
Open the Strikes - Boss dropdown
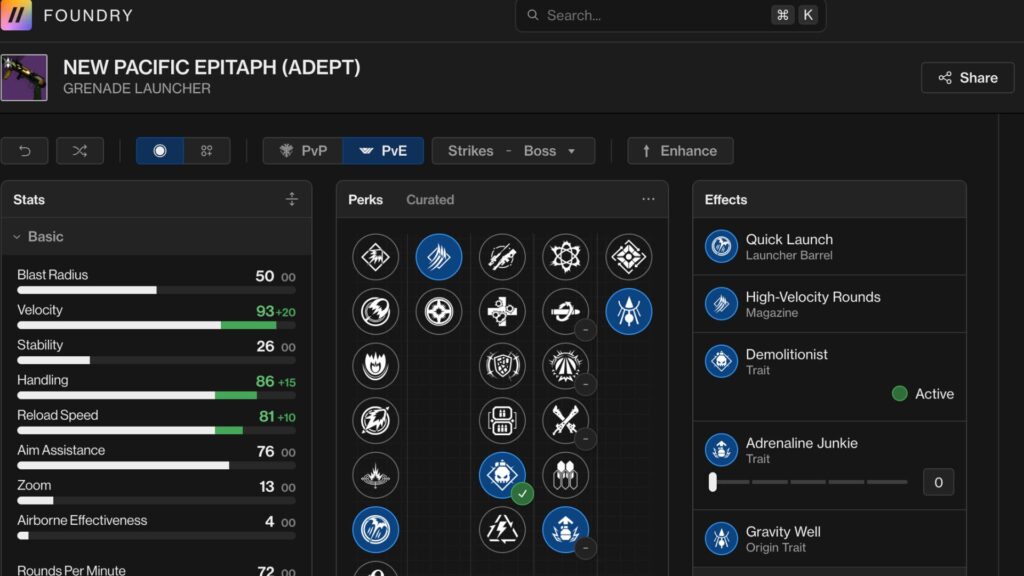tap(513, 151)
